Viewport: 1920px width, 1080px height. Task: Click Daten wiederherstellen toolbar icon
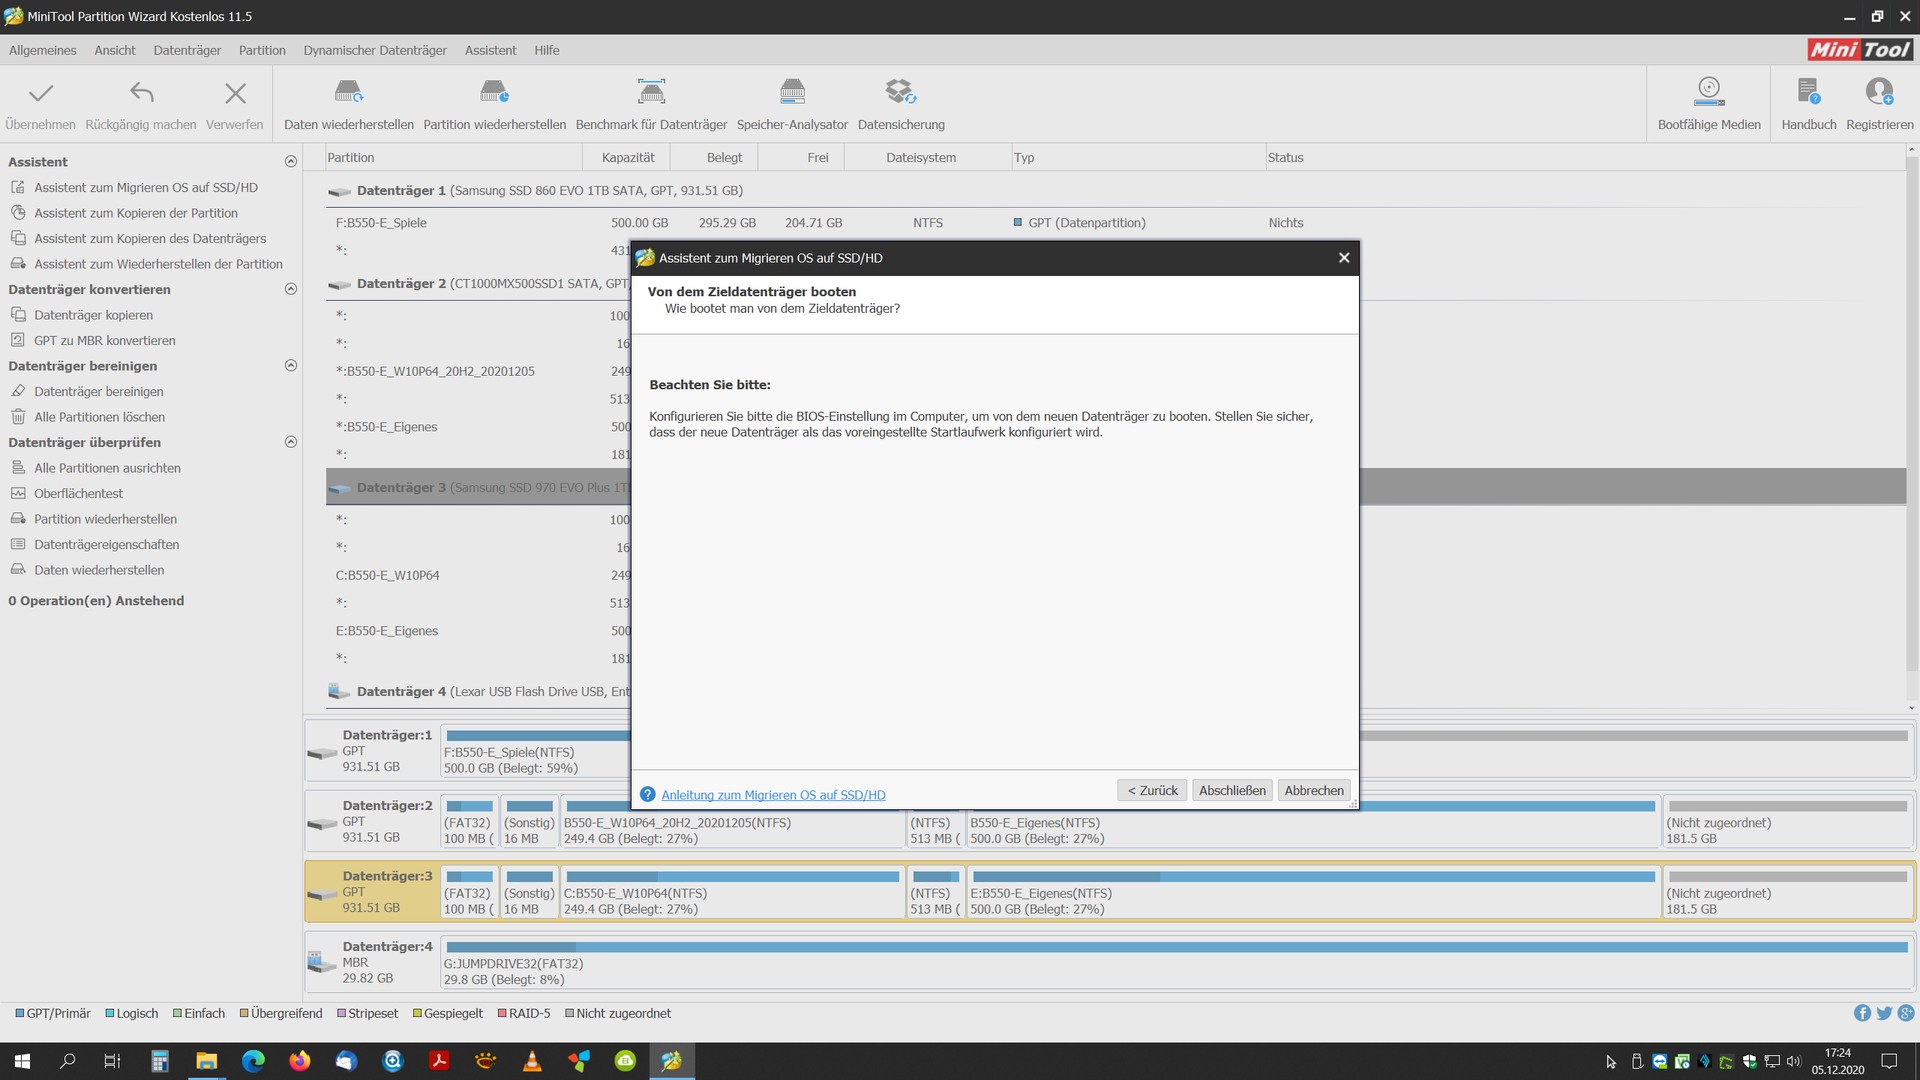[x=348, y=93]
